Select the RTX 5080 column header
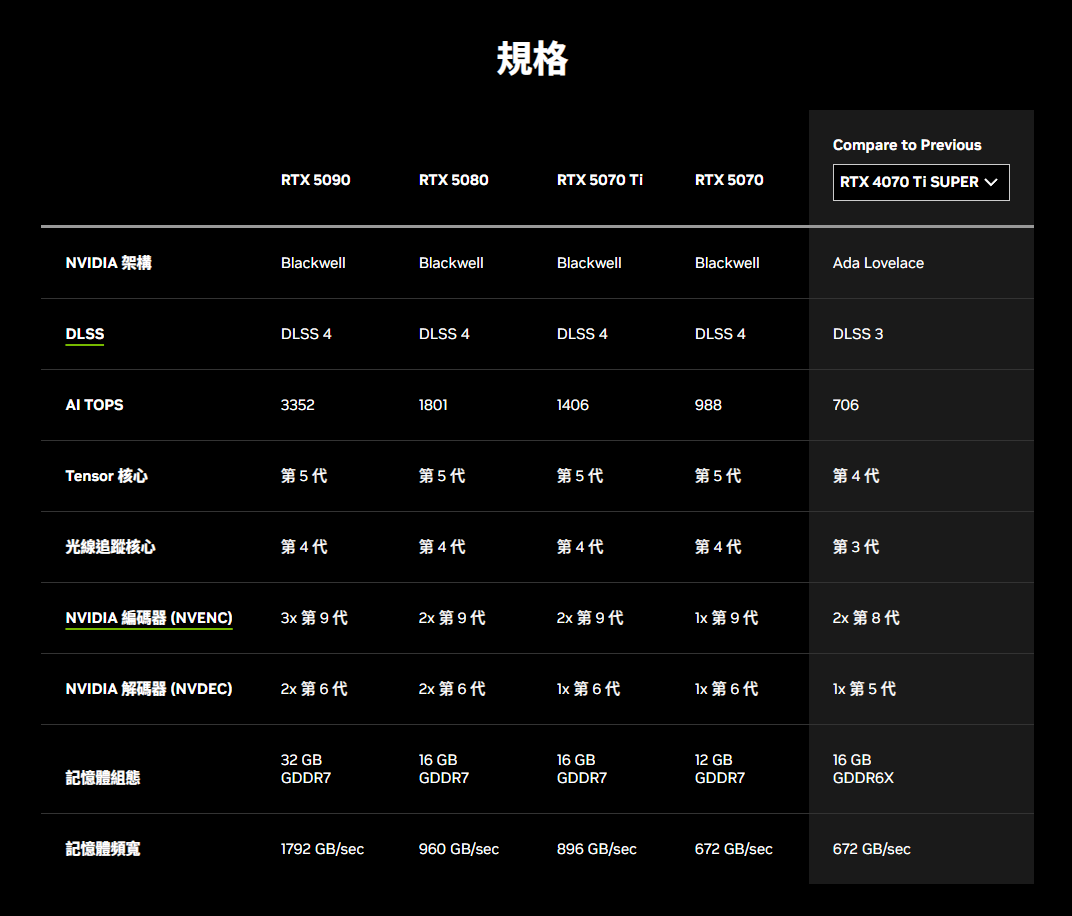Screen dimensions: 1072x916 tap(453, 180)
